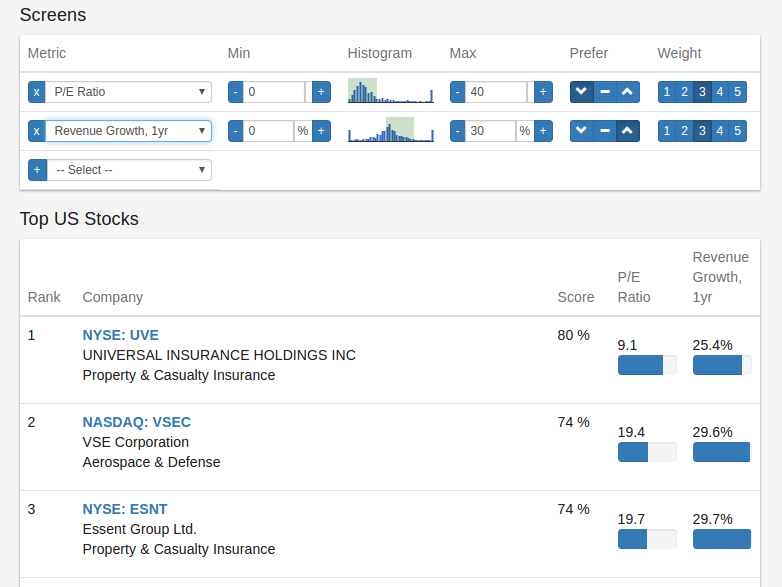
Task: Open the NYSE: ESNT stock link
Action: (x=125, y=509)
